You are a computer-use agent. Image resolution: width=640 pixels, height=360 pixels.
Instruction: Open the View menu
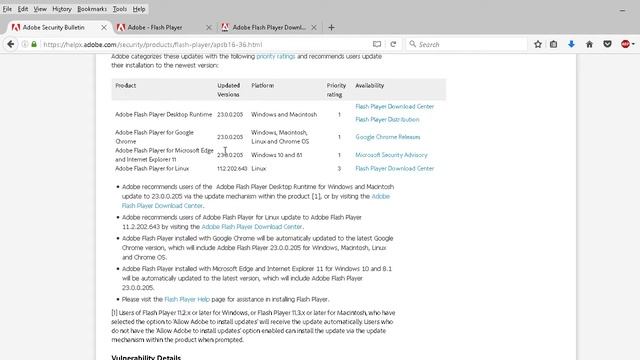(40, 9)
